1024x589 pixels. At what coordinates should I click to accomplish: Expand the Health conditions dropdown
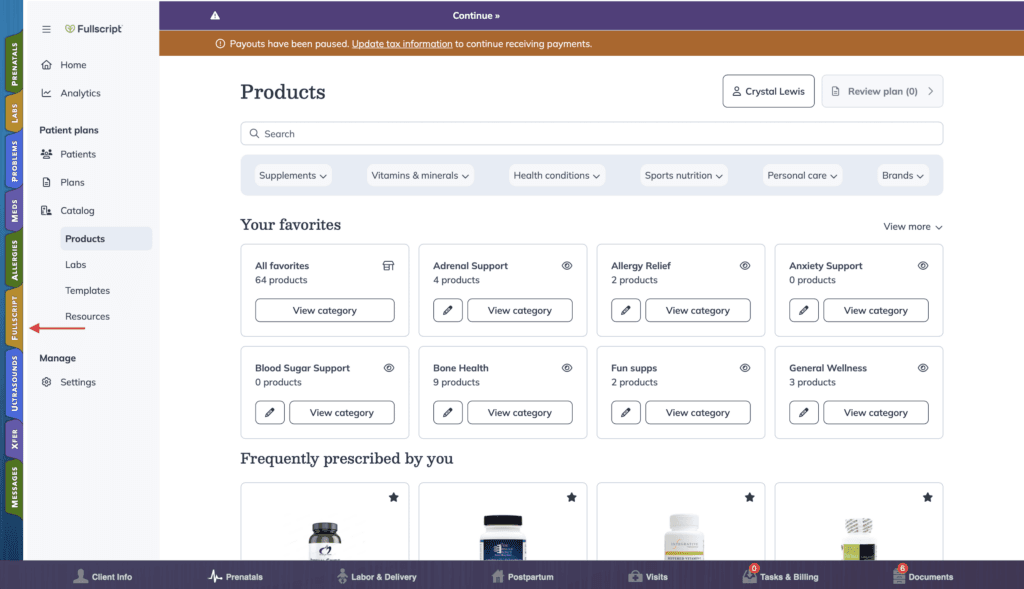click(556, 176)
